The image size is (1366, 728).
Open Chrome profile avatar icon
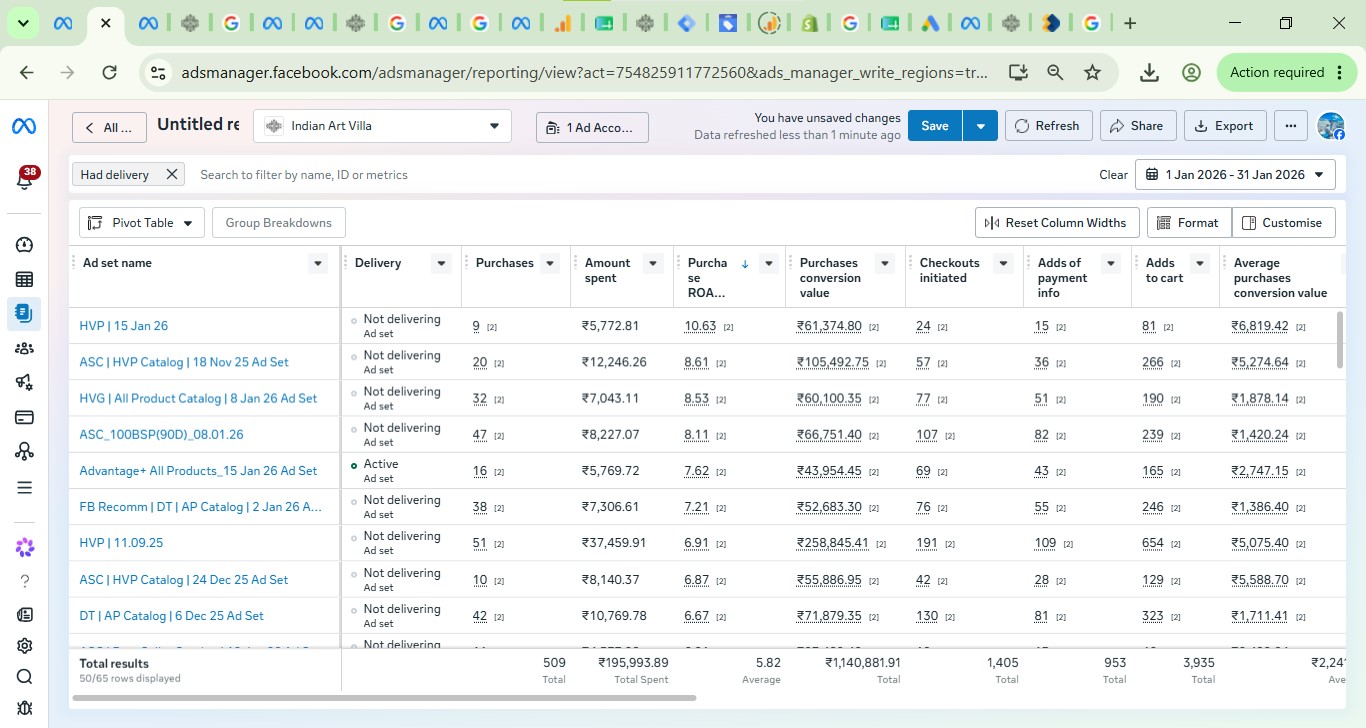point(1191,72)
